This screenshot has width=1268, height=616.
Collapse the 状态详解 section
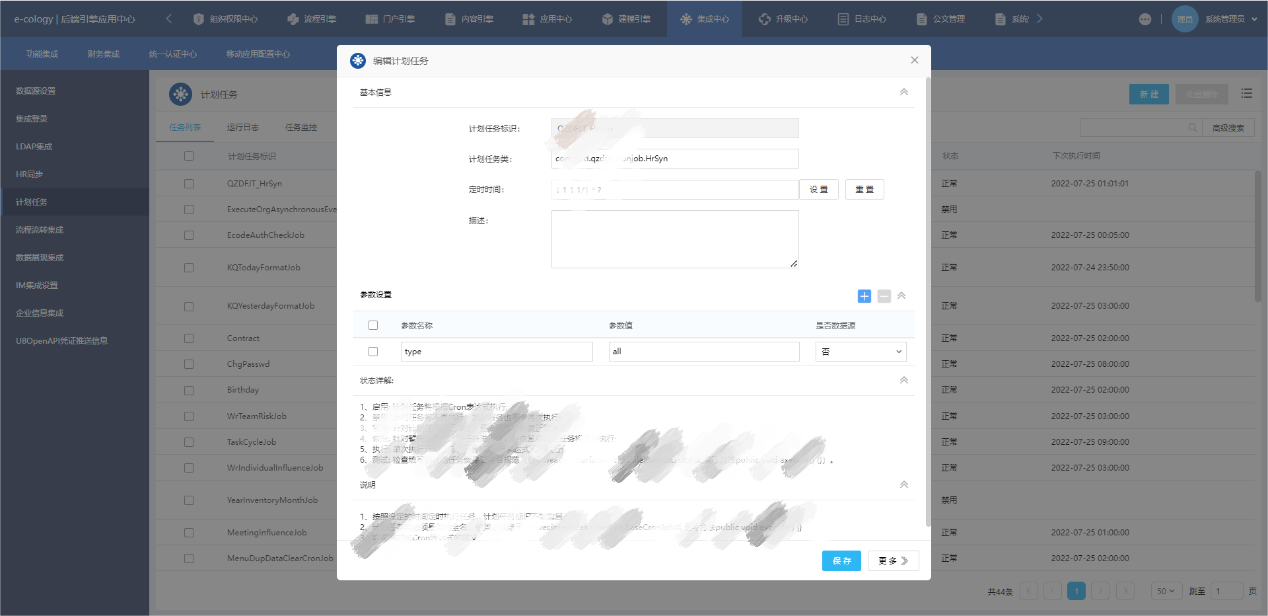coord(904,380)
